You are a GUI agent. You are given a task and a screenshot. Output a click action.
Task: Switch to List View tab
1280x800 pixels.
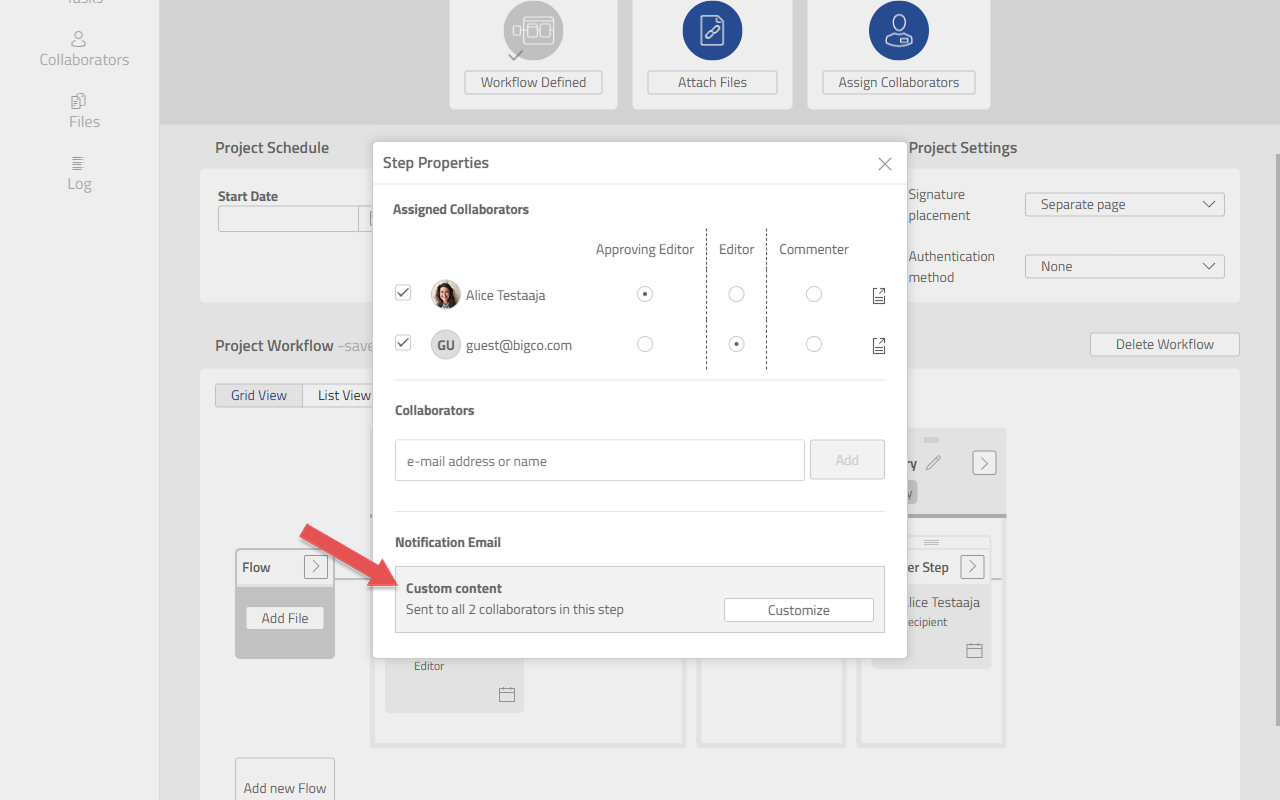(x=339, y=395)
